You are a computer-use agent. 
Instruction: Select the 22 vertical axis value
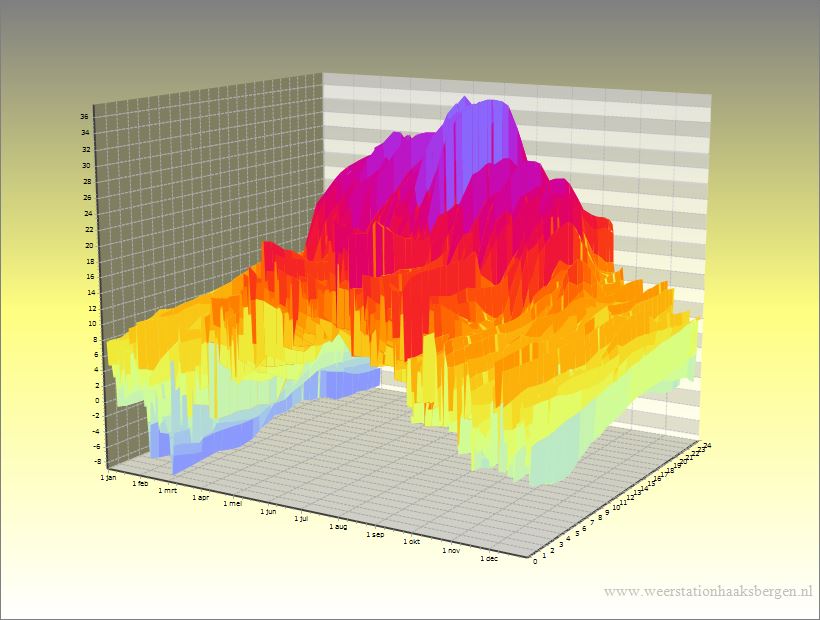(x=89, y=229)
